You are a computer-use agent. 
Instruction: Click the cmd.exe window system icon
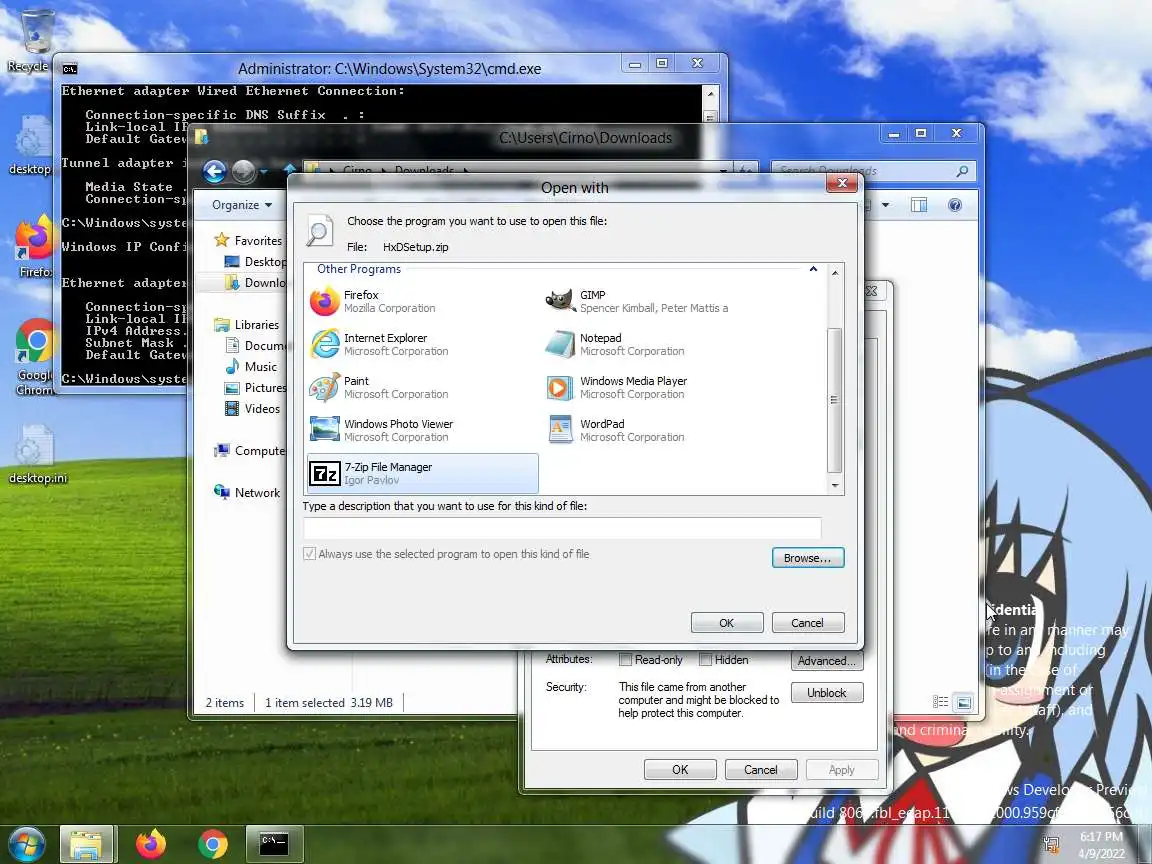tap(70, 68)
